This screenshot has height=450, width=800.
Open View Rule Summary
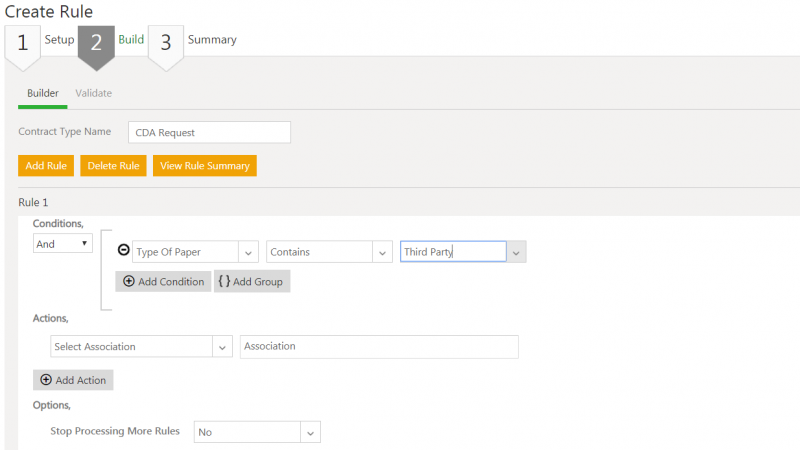(x=205, y=165)
